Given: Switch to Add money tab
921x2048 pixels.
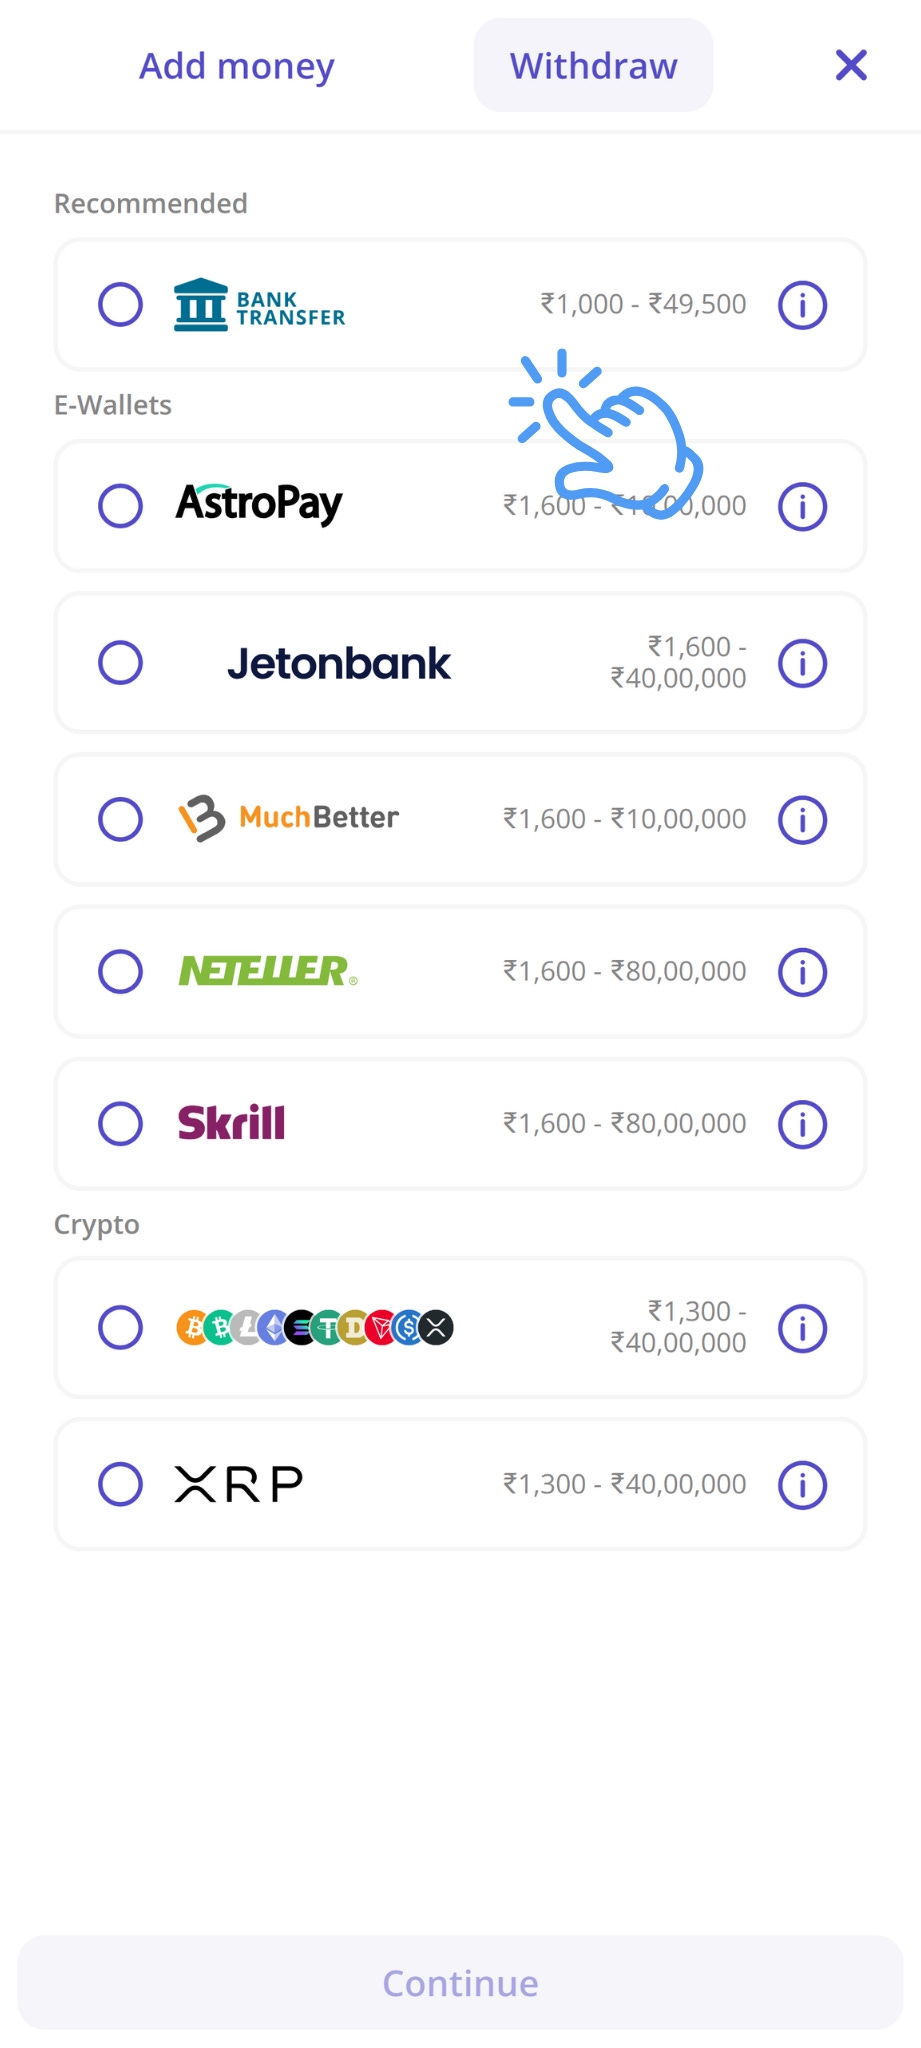Looking at the screenshot, I should (x=237, y=66).
